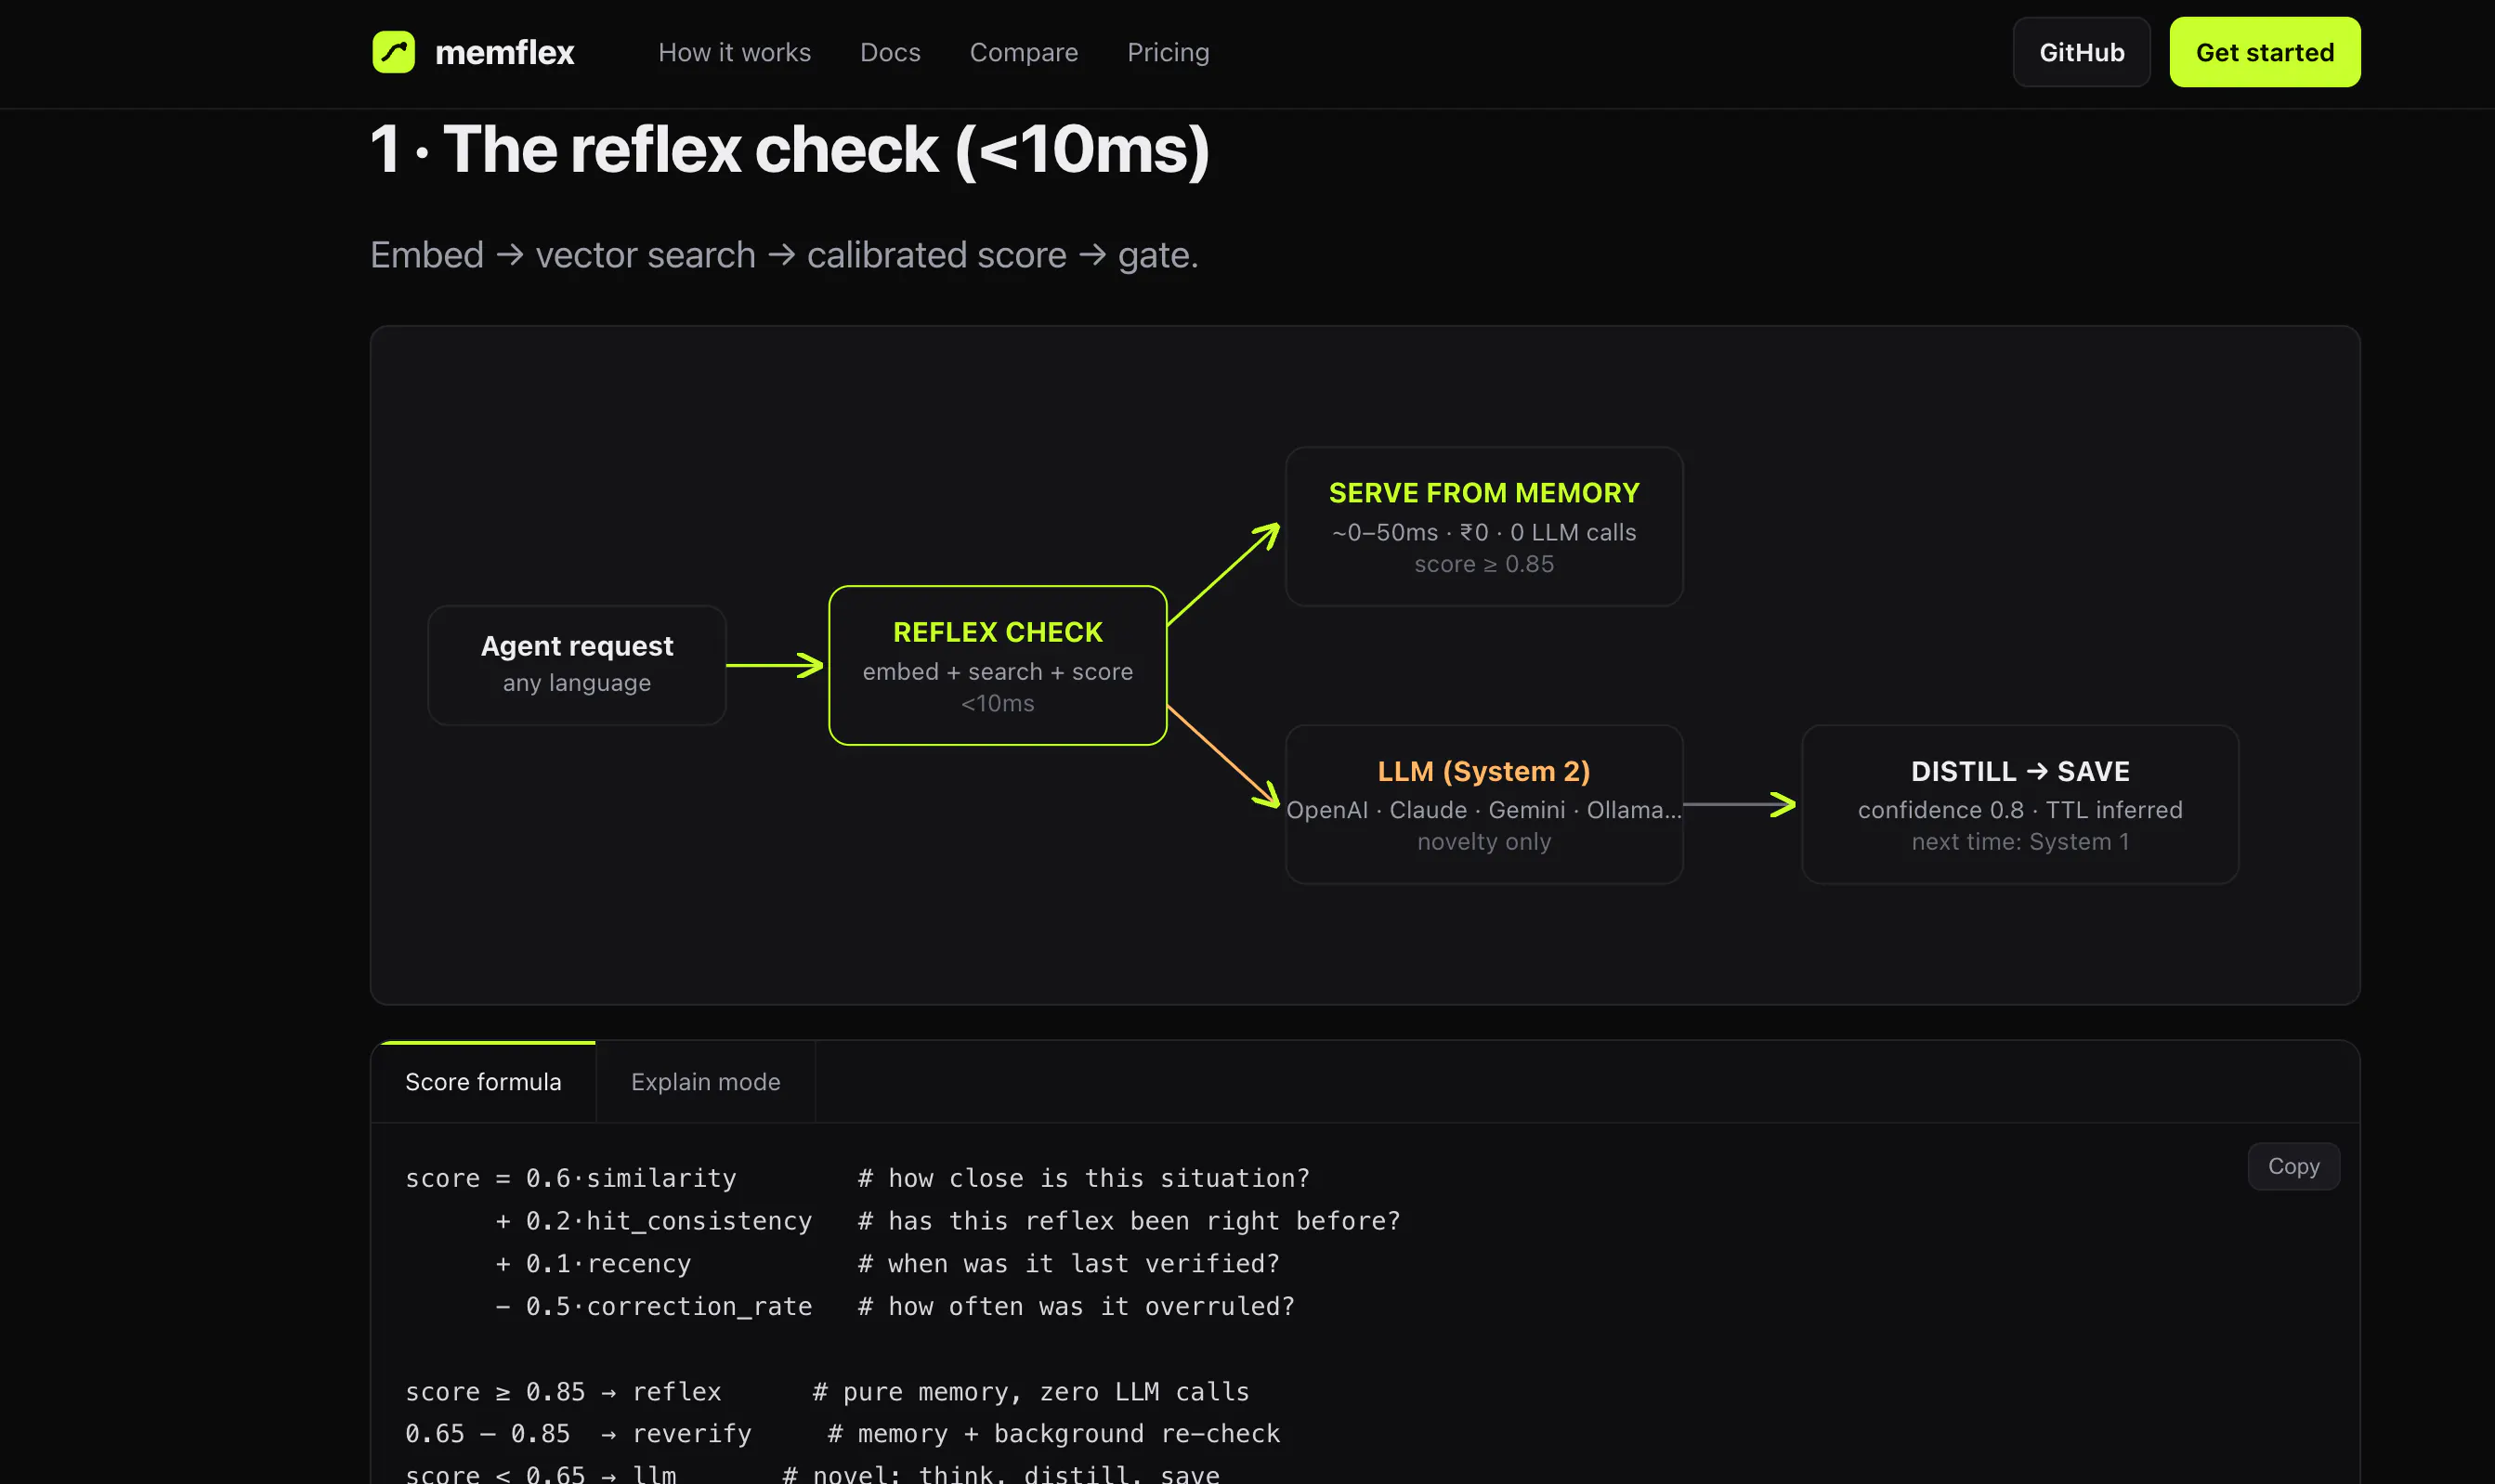Click the comment "# has this reflex been right before?"
The width and height of the screenshot is (2495, 1484).
(1129, 1221)
